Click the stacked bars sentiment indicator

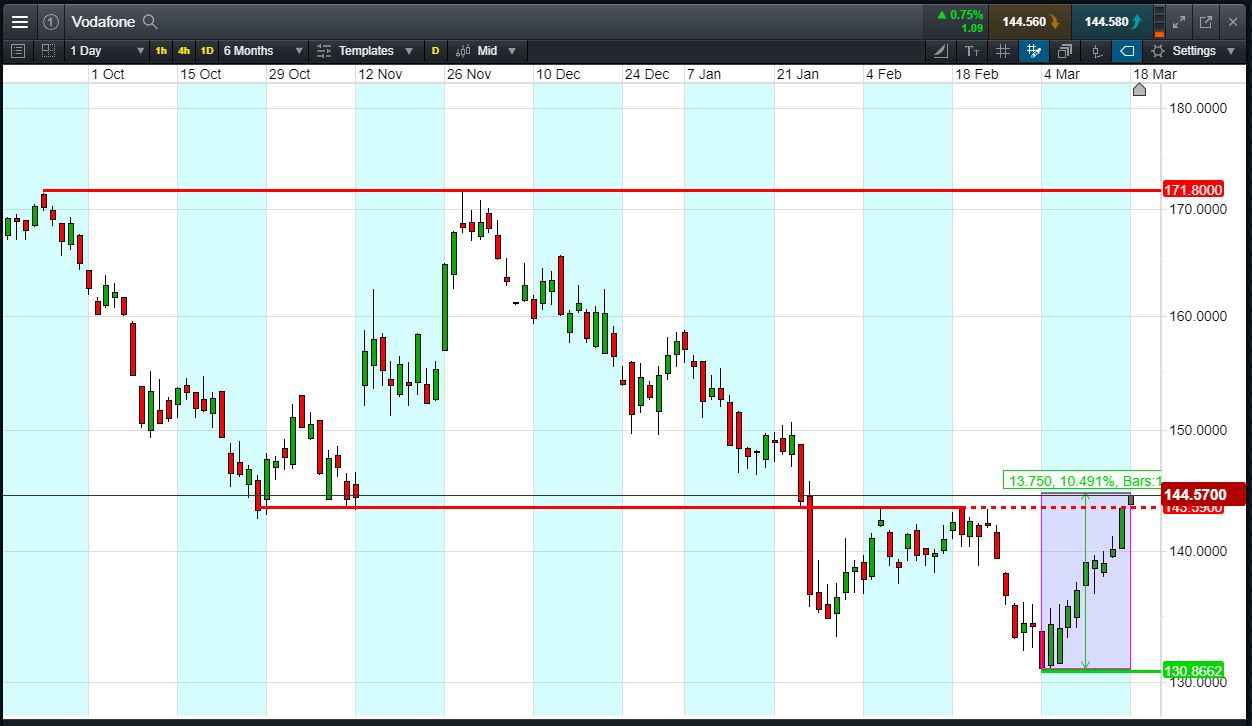[1160, 21]
